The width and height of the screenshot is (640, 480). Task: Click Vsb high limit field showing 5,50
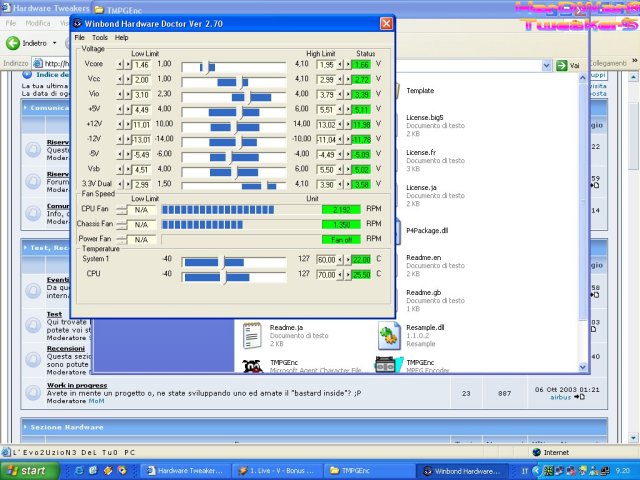tap(326, 170)
